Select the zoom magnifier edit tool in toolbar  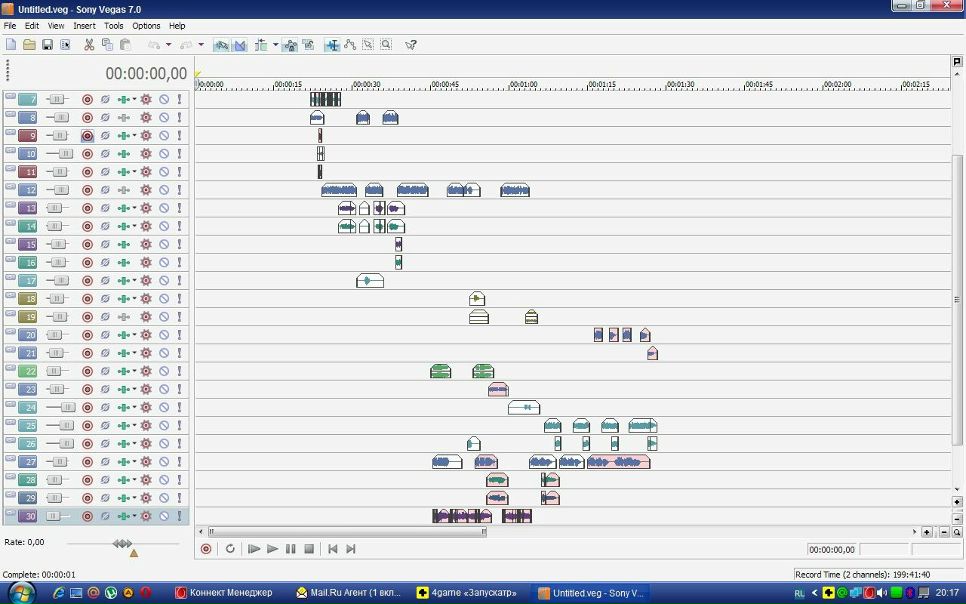coord(386,45)
